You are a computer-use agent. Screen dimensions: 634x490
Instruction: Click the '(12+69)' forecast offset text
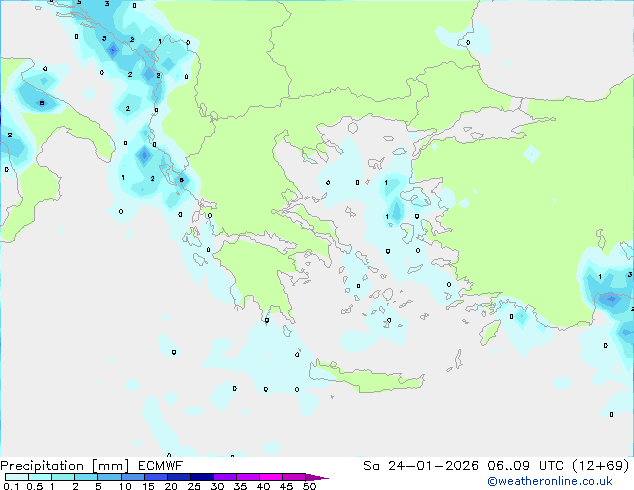601,466
